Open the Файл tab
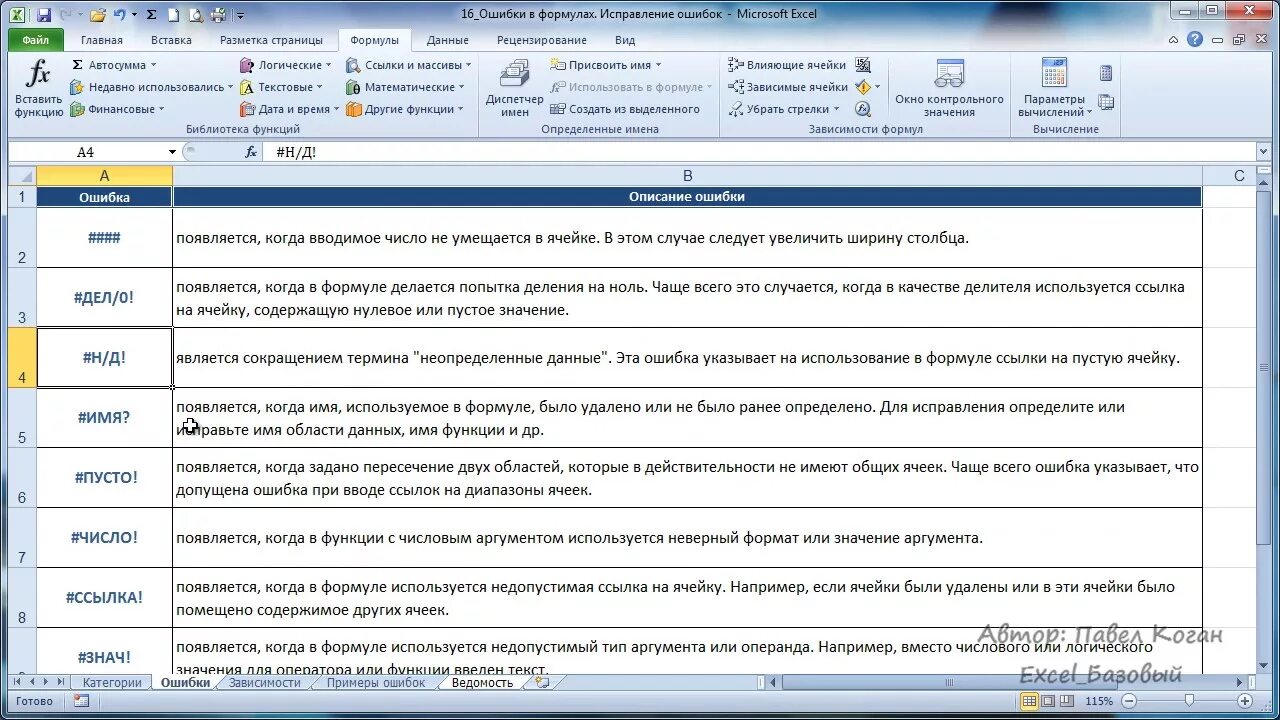The height and width of the screenshot is (720, 1280). pos(36,40)
